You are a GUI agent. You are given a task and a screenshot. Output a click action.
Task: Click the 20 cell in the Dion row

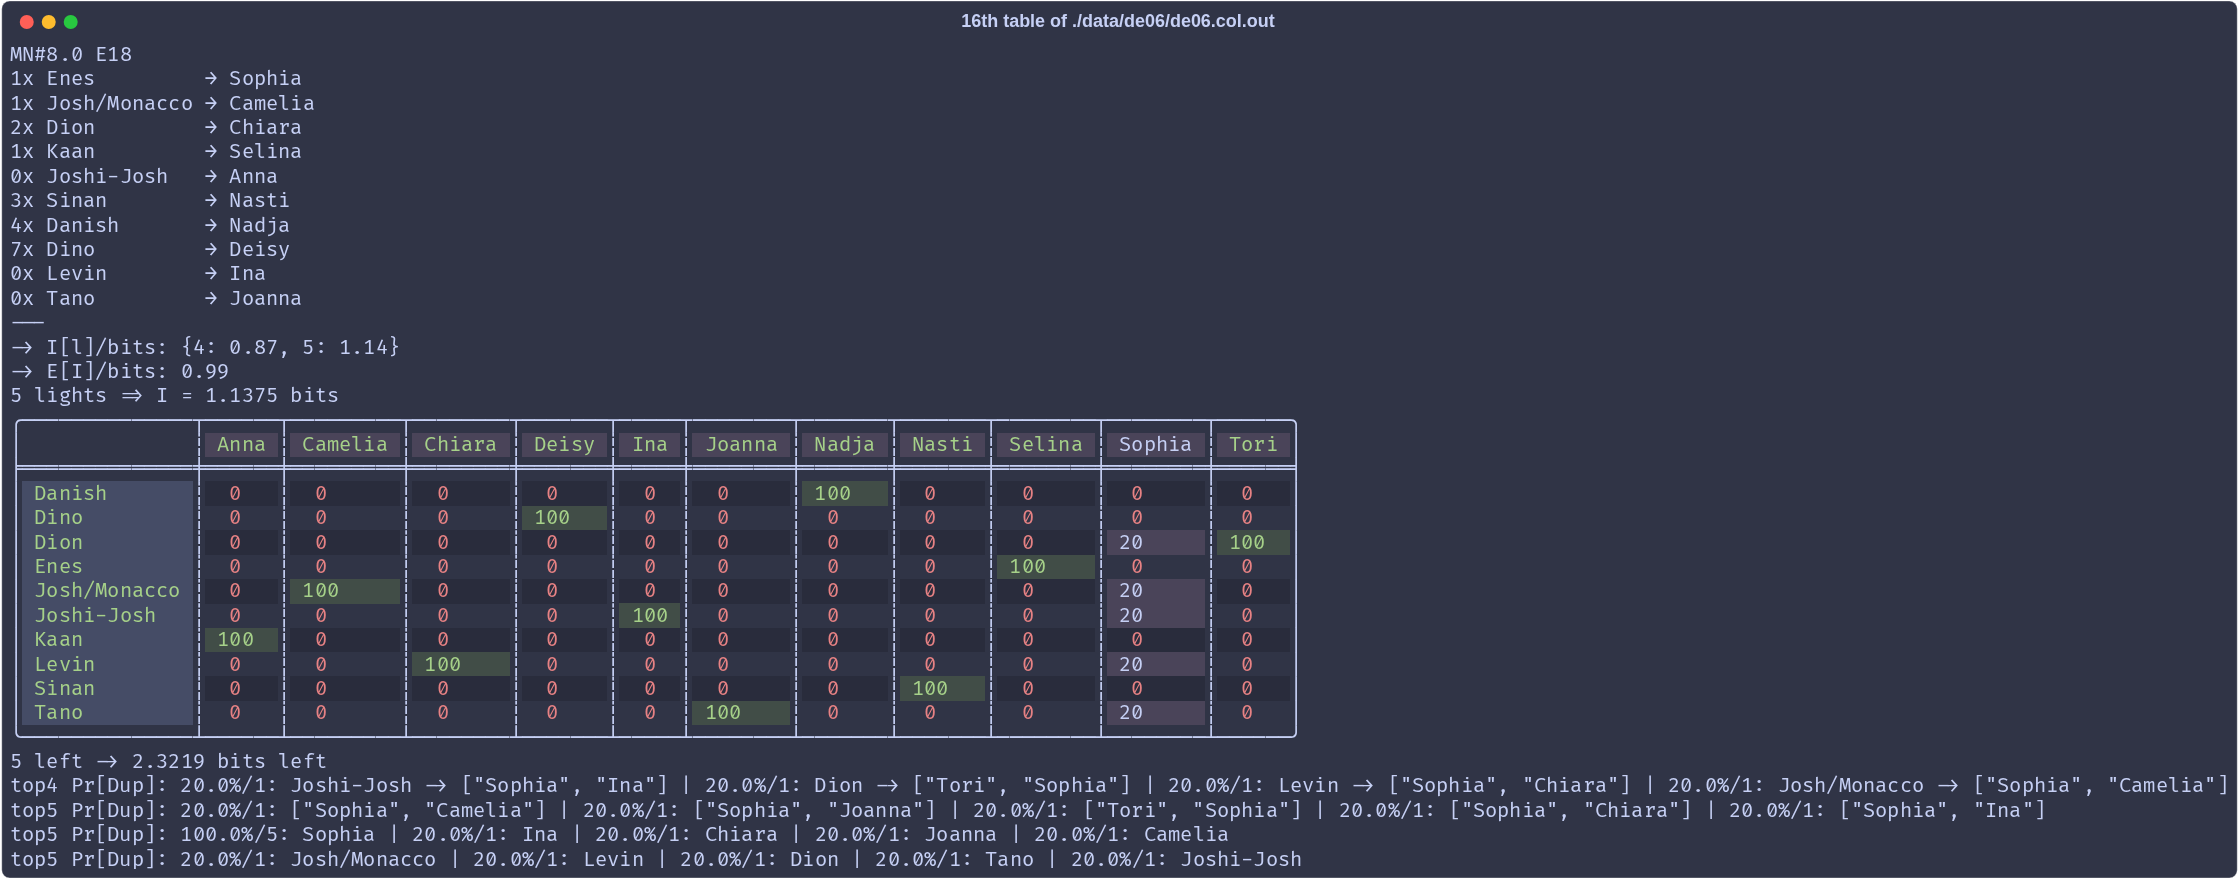coord(1155,542)
